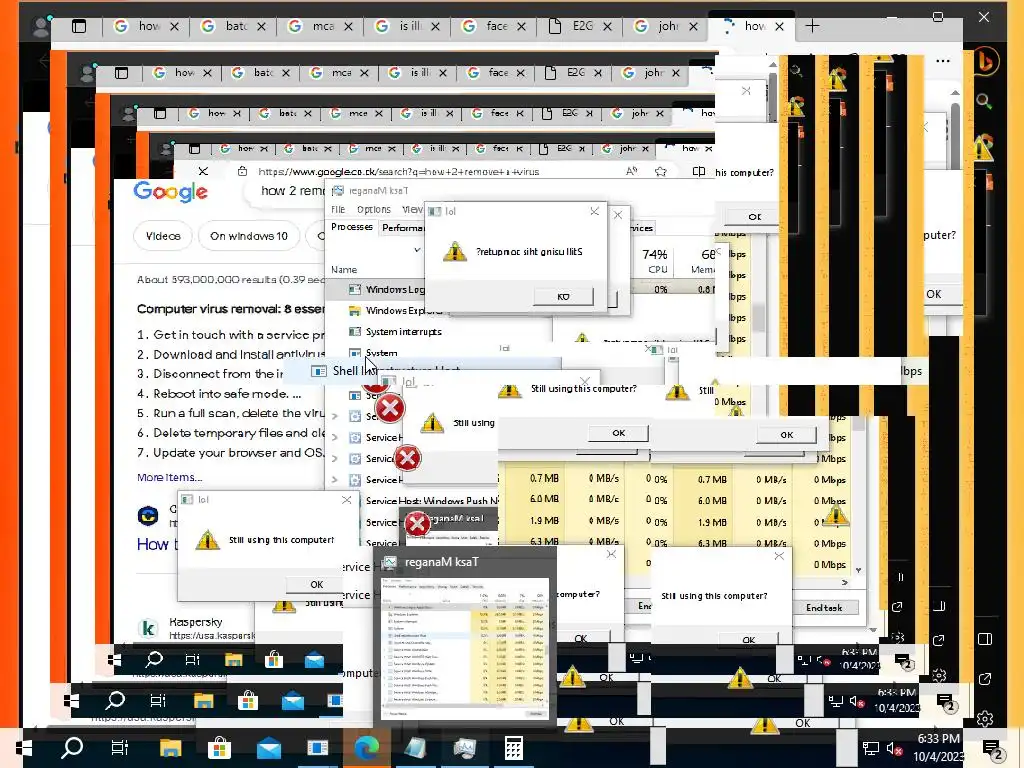Click the Bing Copilot icon in Edge sidebar

click(985, 61)
